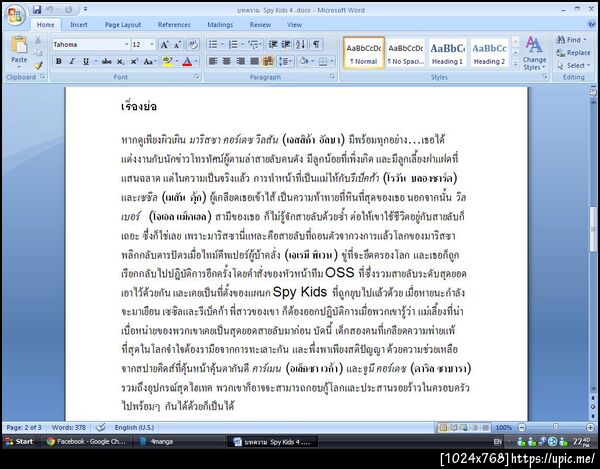Image resolution: width=600 pixels, height=469 pixels.
Task: Click the zoom slider handle
Action: (x=556, y=427)
